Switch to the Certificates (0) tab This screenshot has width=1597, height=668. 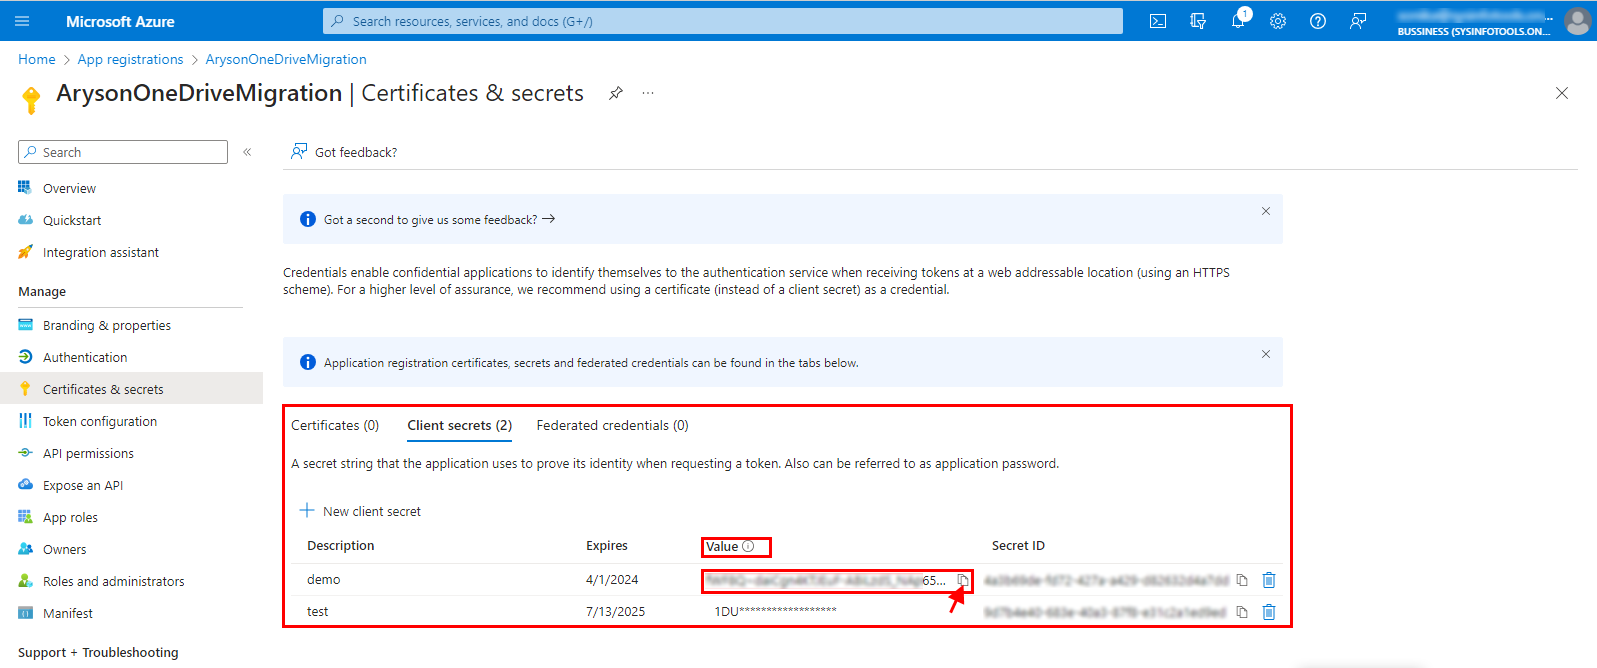tap(335, 425)
